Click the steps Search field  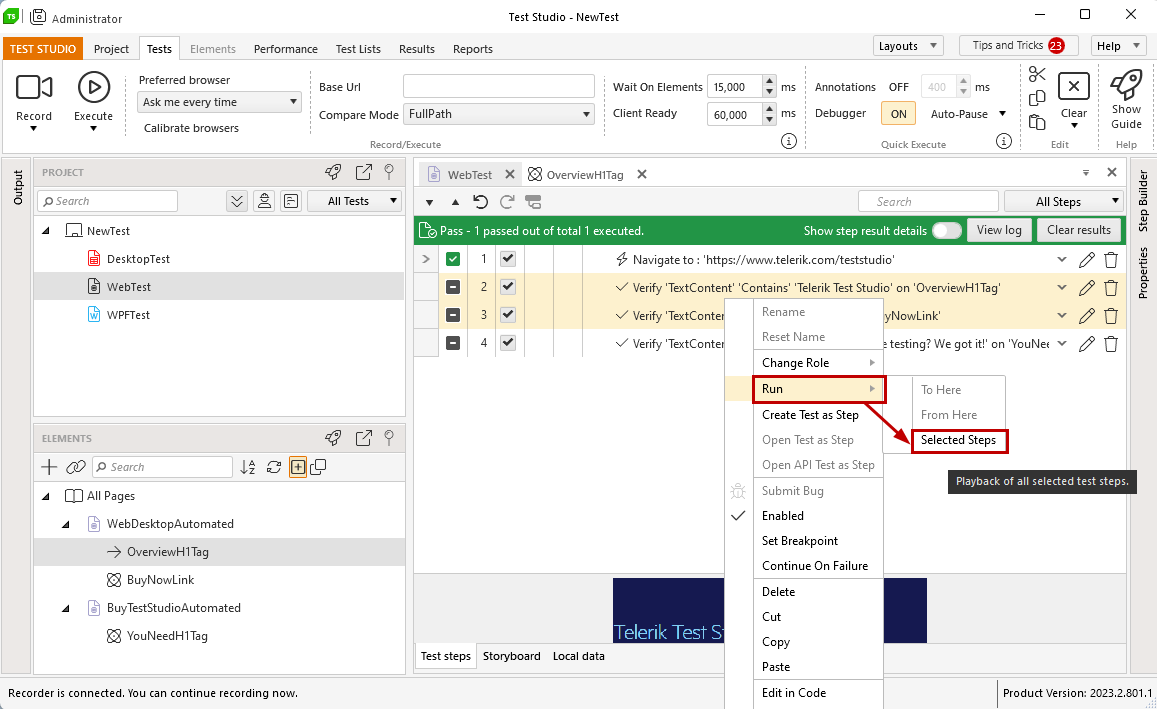pos(928,201)
